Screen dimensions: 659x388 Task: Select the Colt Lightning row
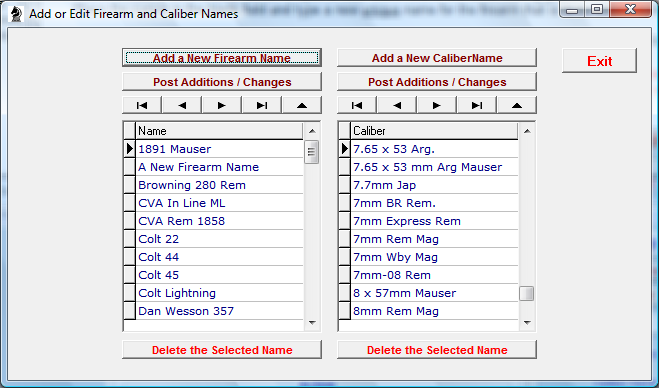219,293
